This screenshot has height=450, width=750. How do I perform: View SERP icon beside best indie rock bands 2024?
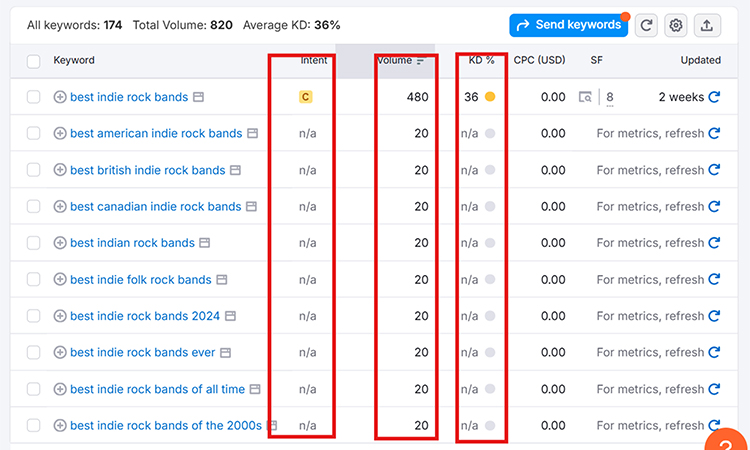coord(231,316)
